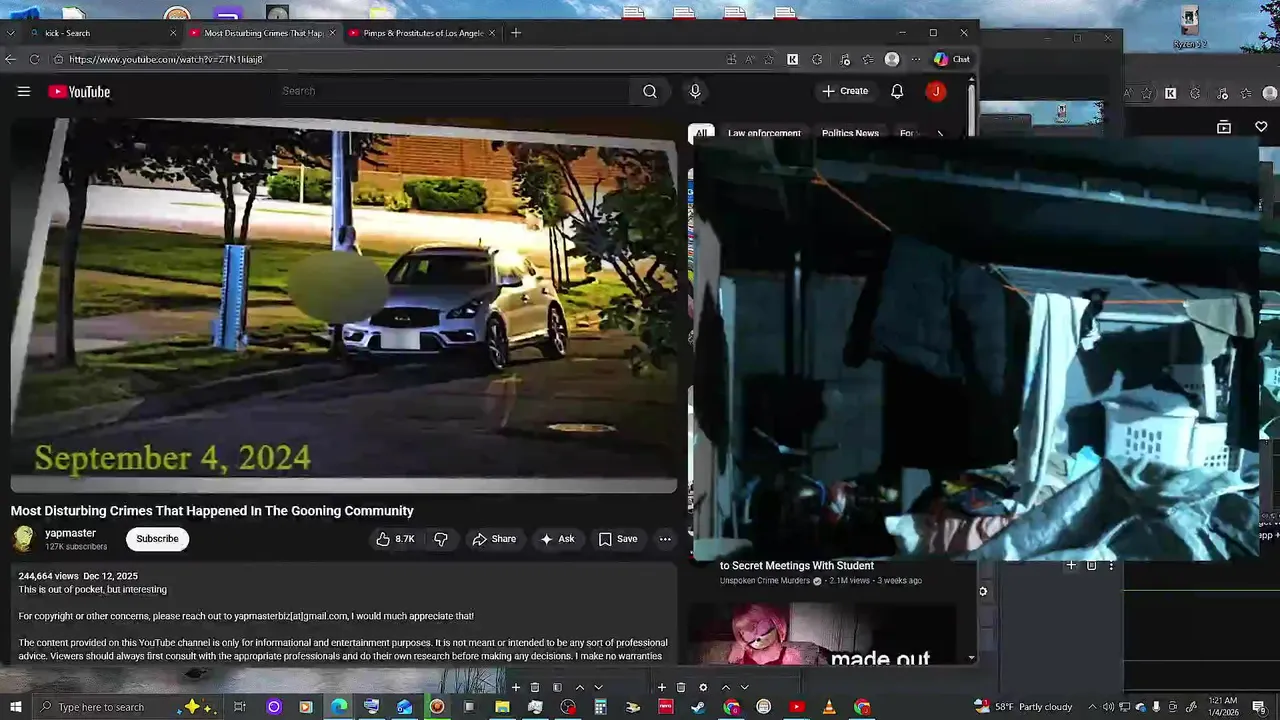
Task: Click the description line 'This is out of pocket, but interesting'
Action: pos(93,590)
